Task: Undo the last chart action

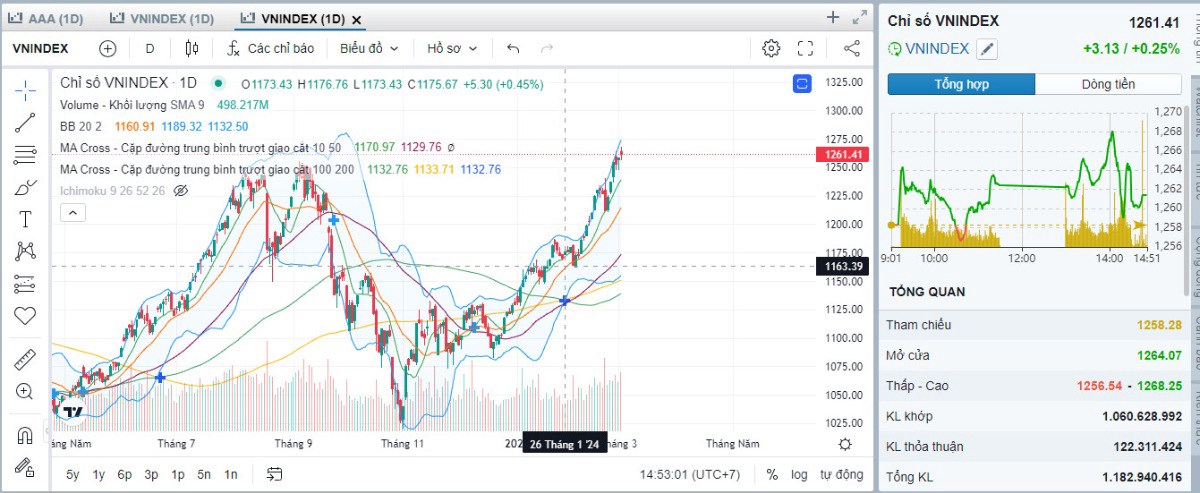Action: click(513, 48)
